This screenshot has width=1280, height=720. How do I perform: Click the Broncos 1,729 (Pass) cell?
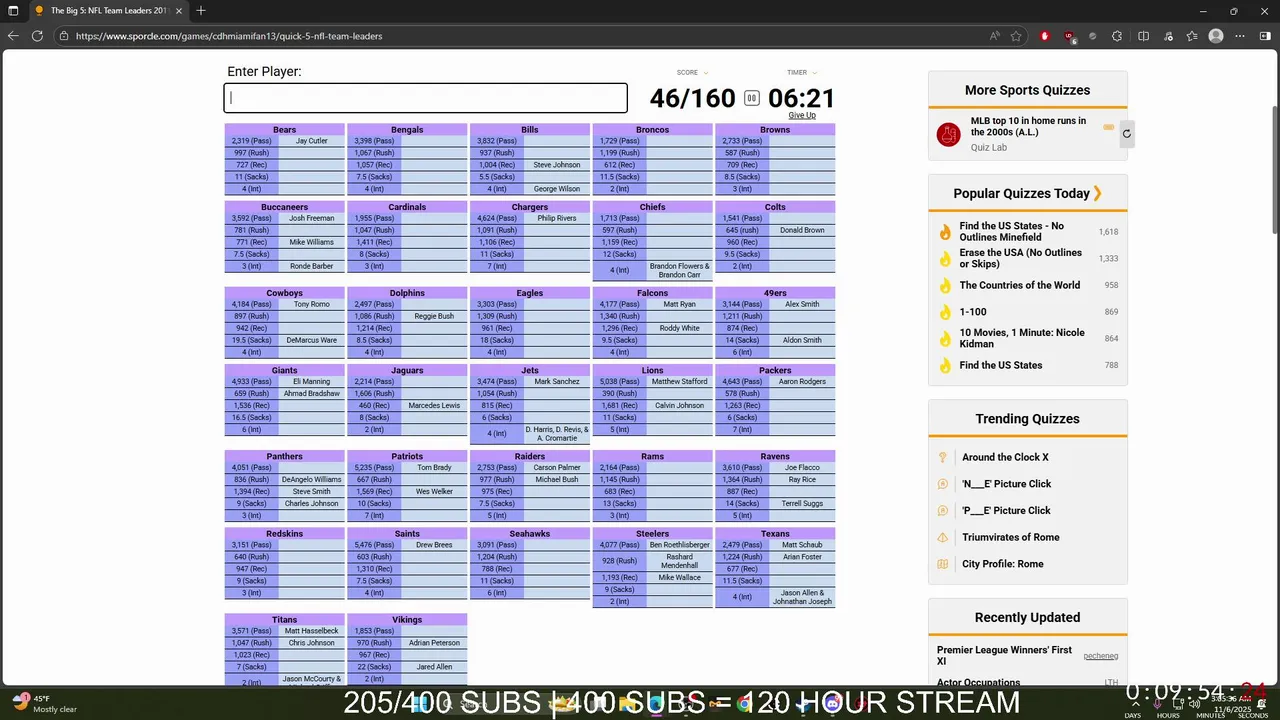coord(619,141)
